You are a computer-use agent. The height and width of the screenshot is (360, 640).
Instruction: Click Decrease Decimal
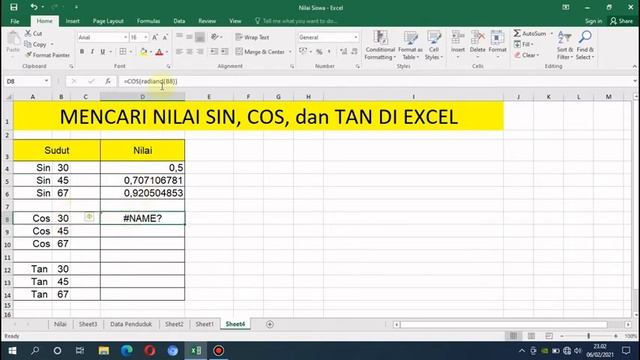coord(354,52)
